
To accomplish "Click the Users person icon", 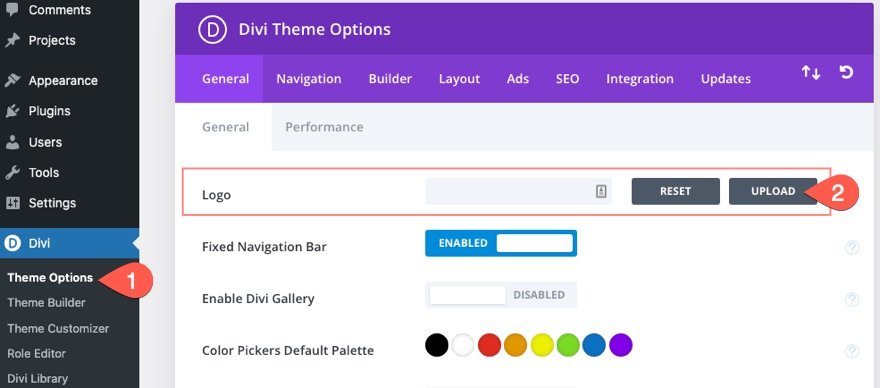I will (12, 142).
